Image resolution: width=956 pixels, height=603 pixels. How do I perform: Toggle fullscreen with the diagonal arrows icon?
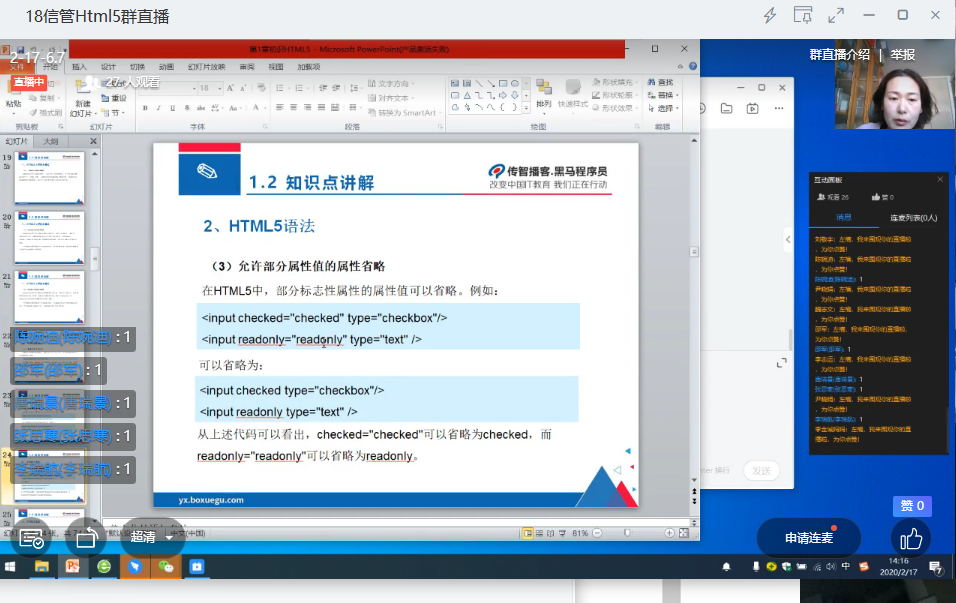[x=836, y=15]
